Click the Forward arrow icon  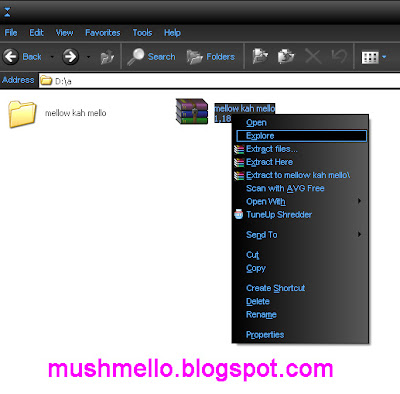coord(70,56)
